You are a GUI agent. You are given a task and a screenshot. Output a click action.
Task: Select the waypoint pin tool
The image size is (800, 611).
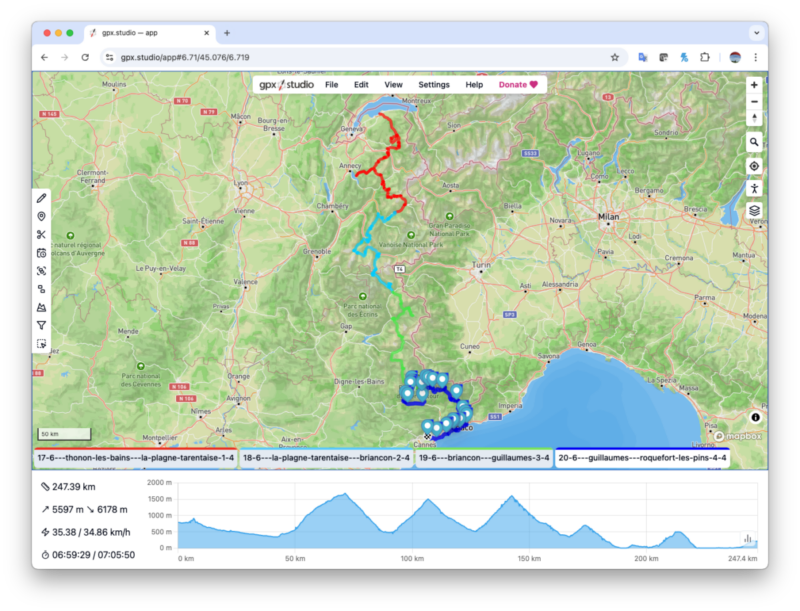tap(41, 216)
